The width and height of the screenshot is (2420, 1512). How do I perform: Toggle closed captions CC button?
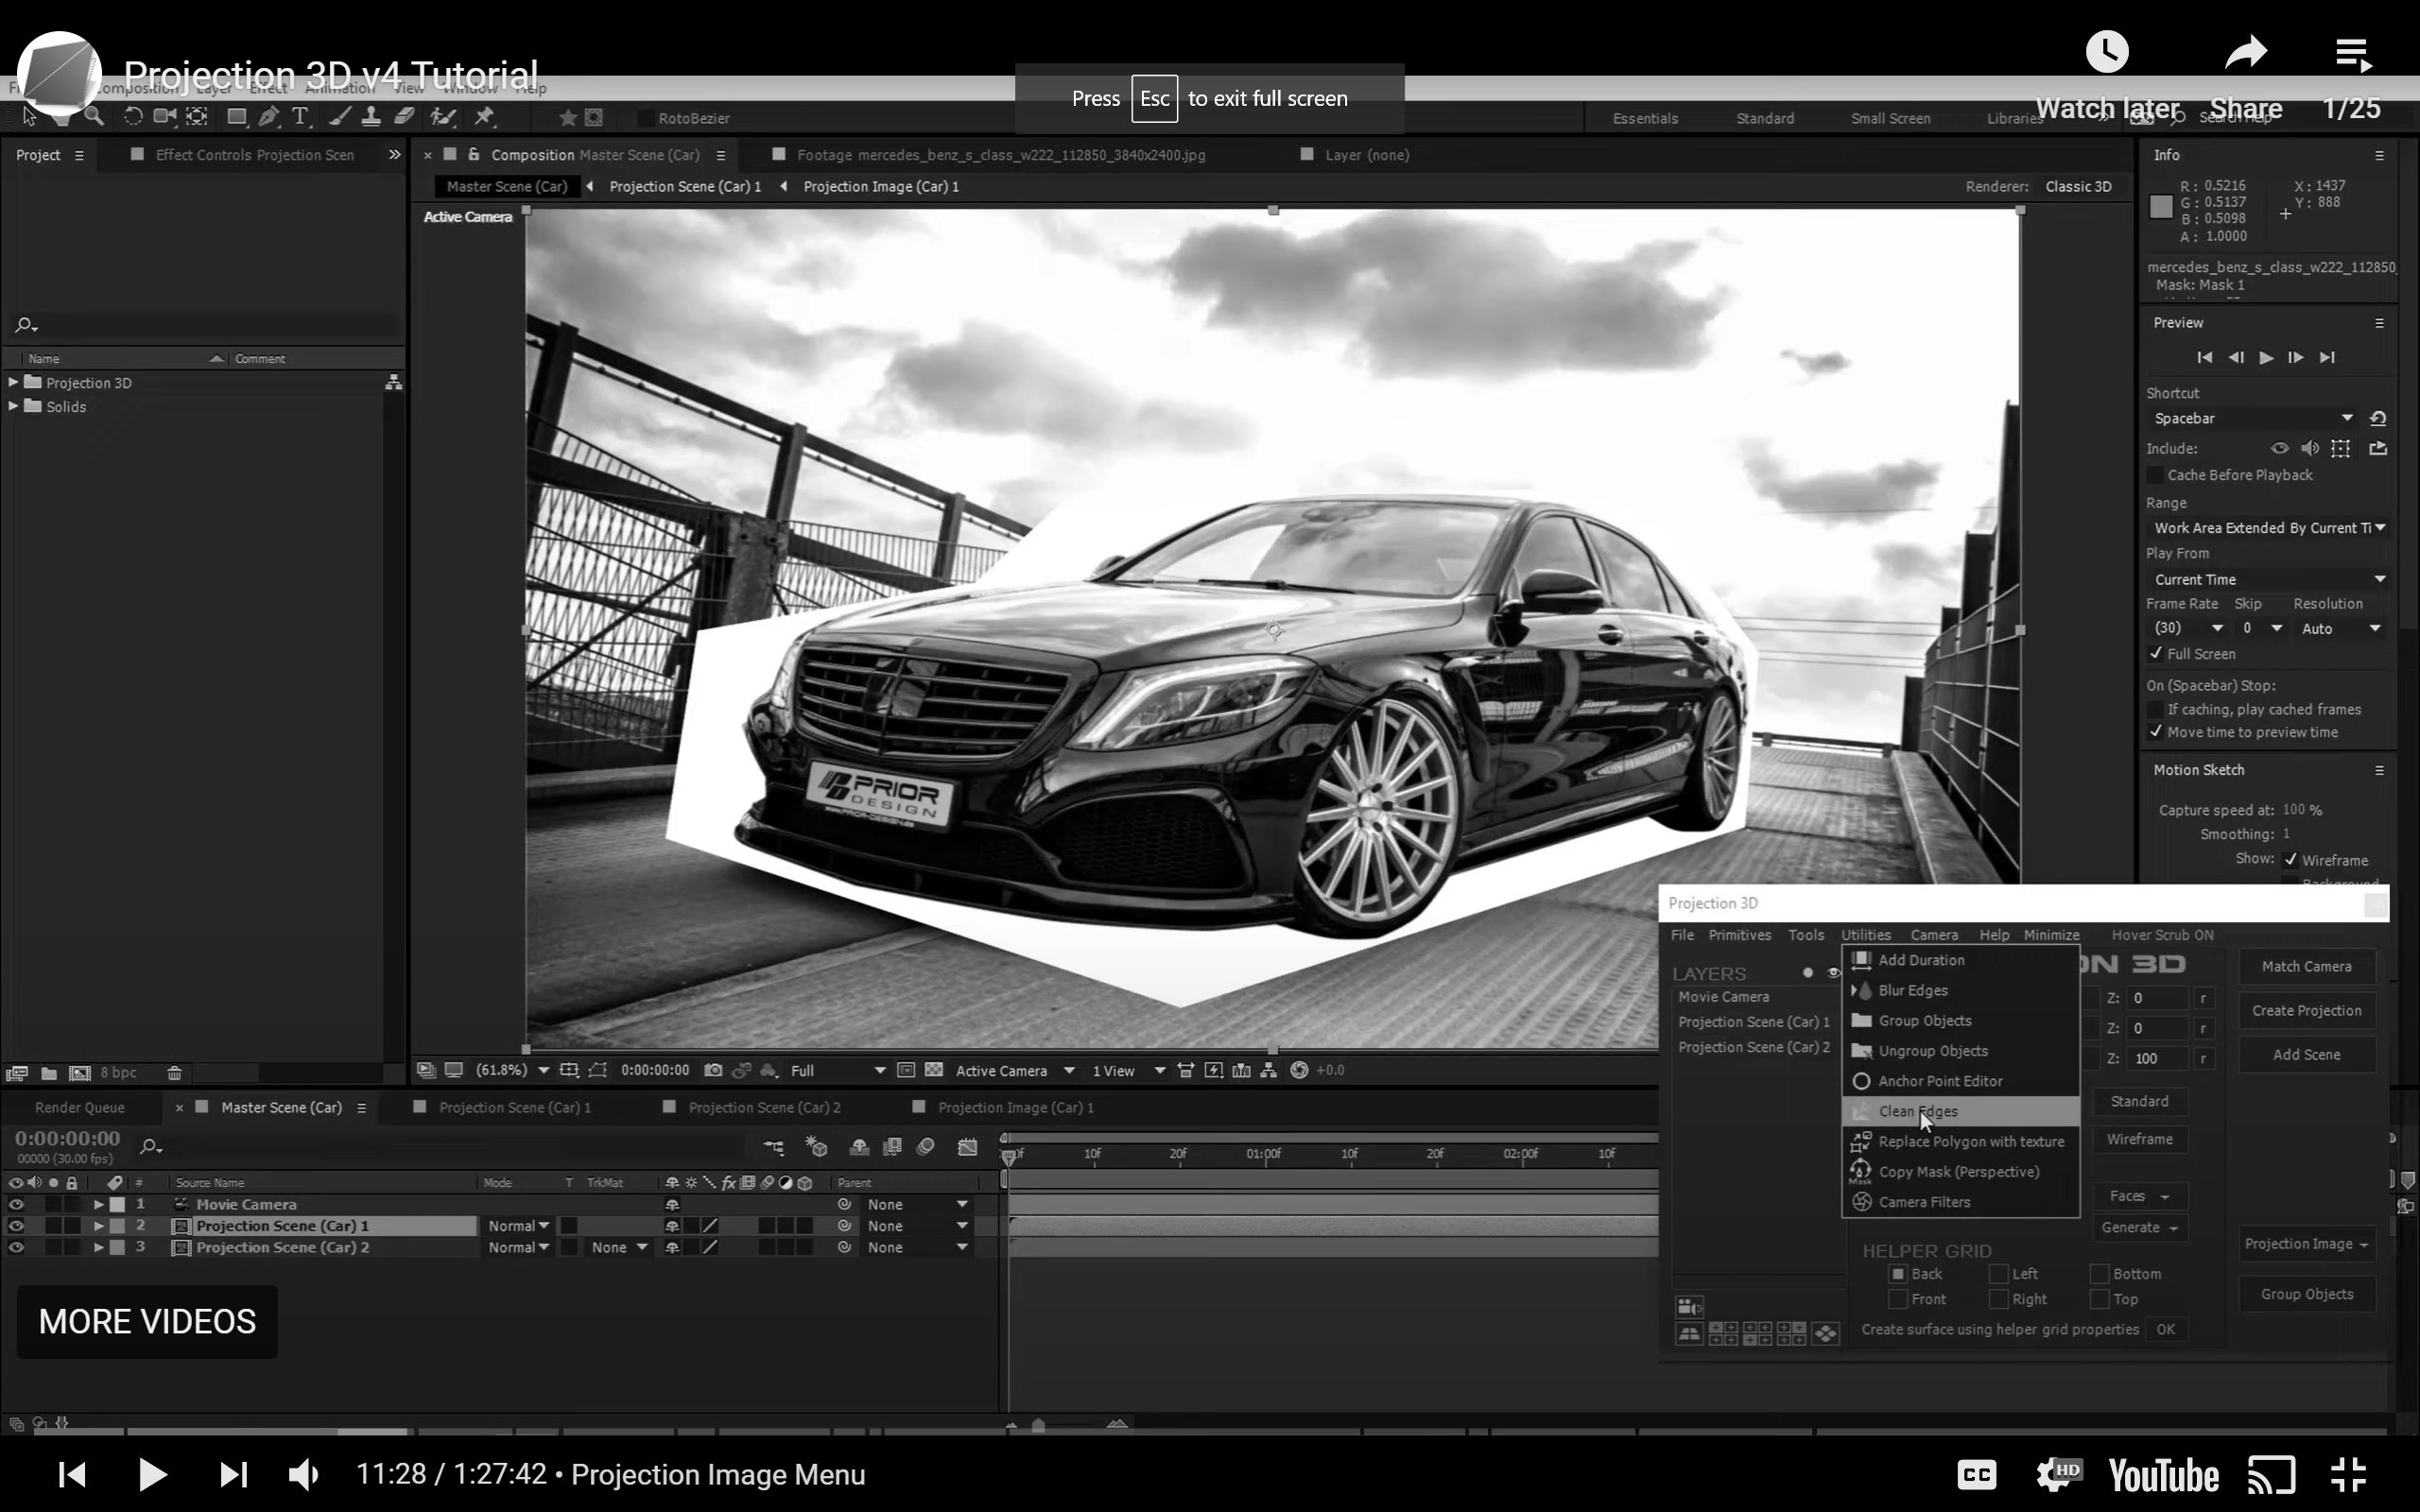click(x=1976, y=1474)
